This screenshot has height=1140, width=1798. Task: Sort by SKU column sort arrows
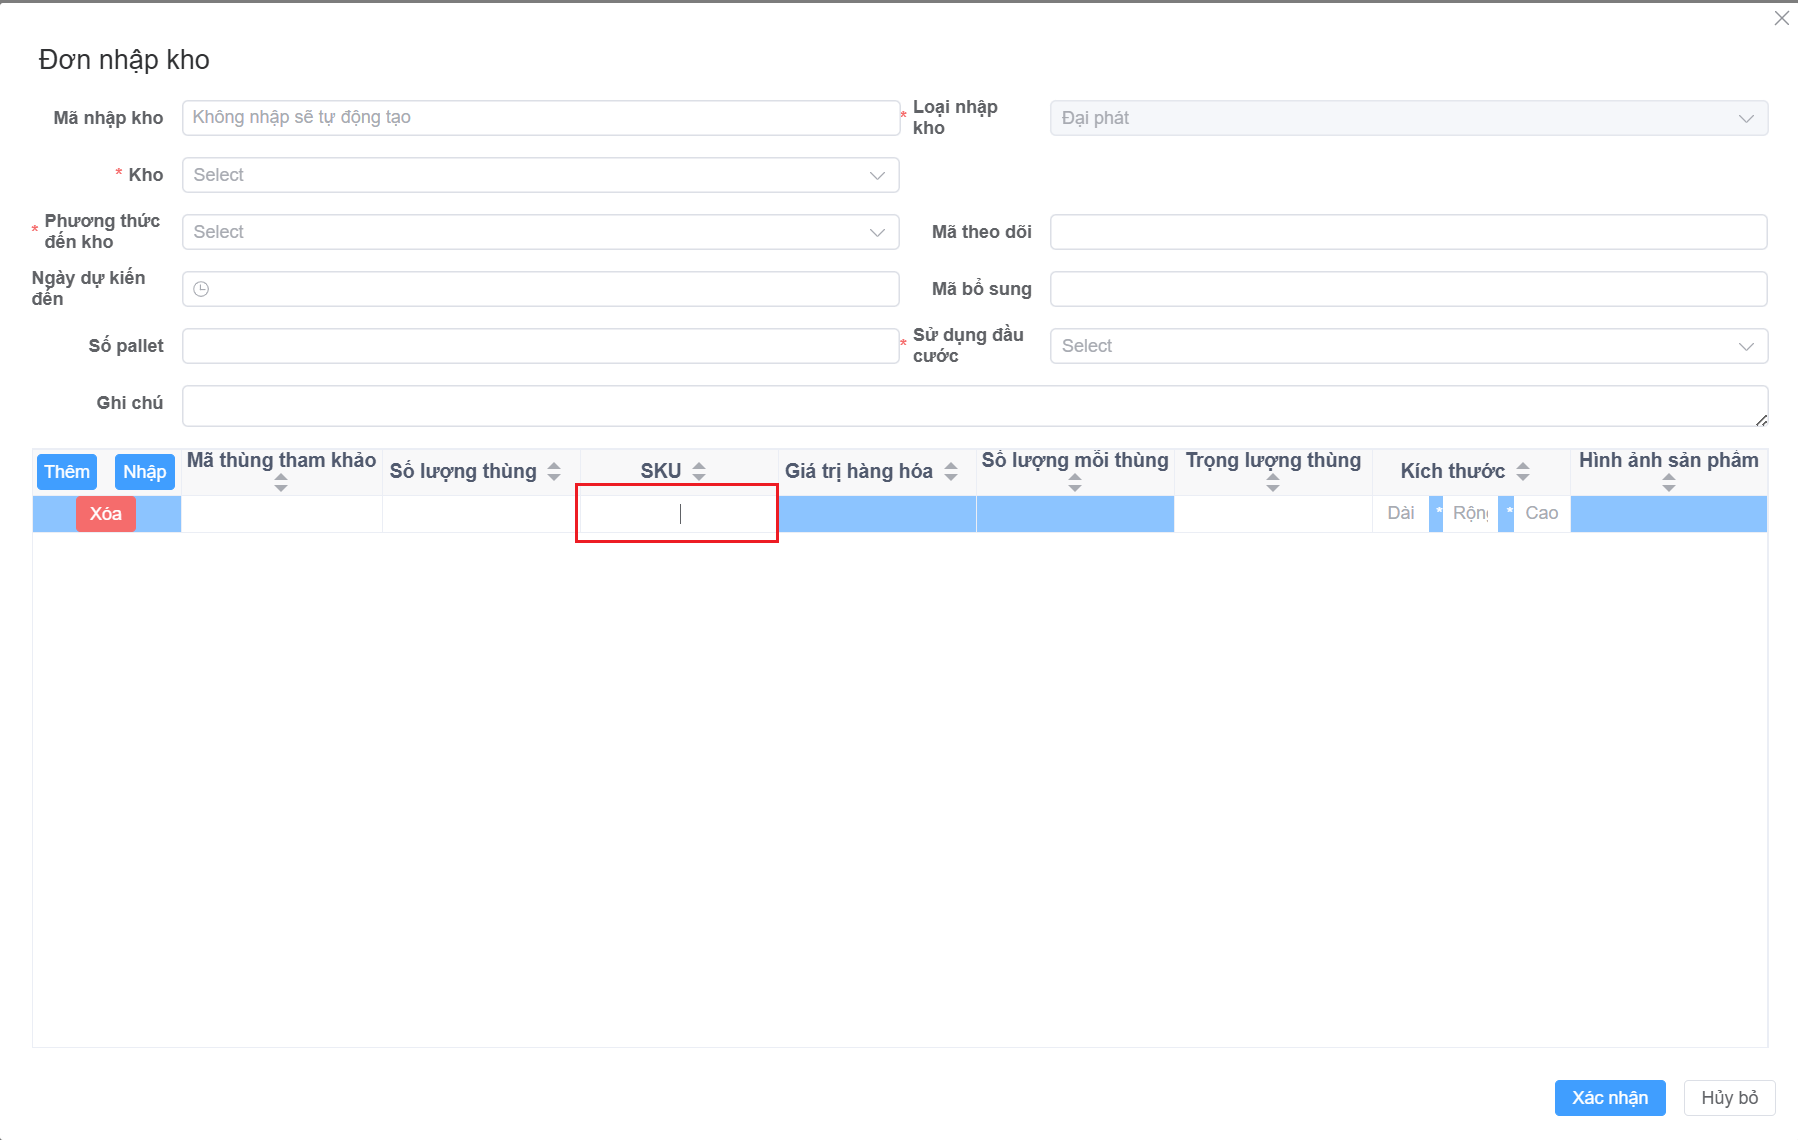coord(699,471)
